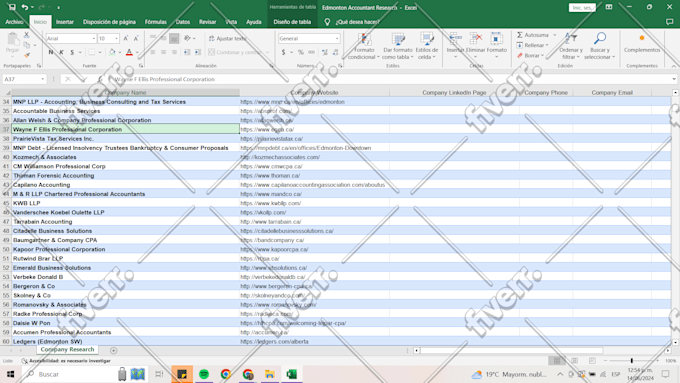Click the Format Painter brush icon
Image resolution: width=680 pixels, height=383 pixels.
point(27,55)
